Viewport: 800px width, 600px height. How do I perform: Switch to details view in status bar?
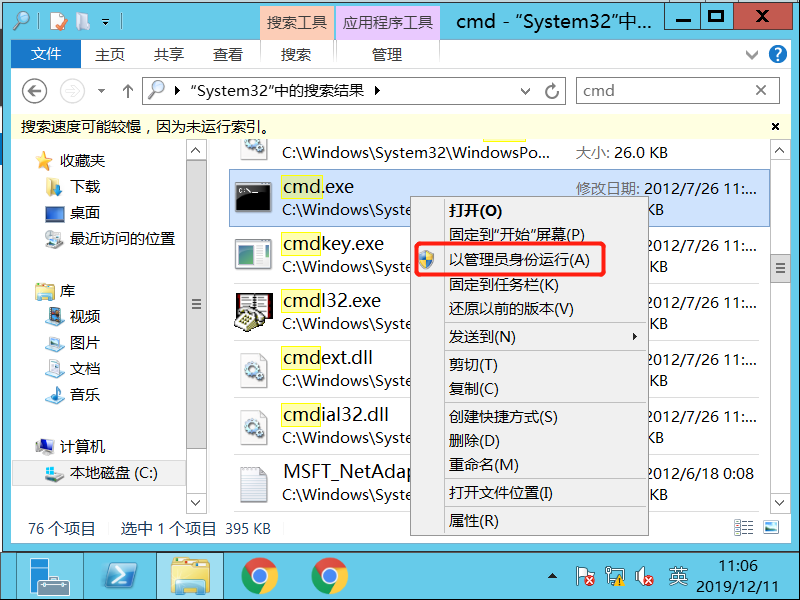(743, 528)
